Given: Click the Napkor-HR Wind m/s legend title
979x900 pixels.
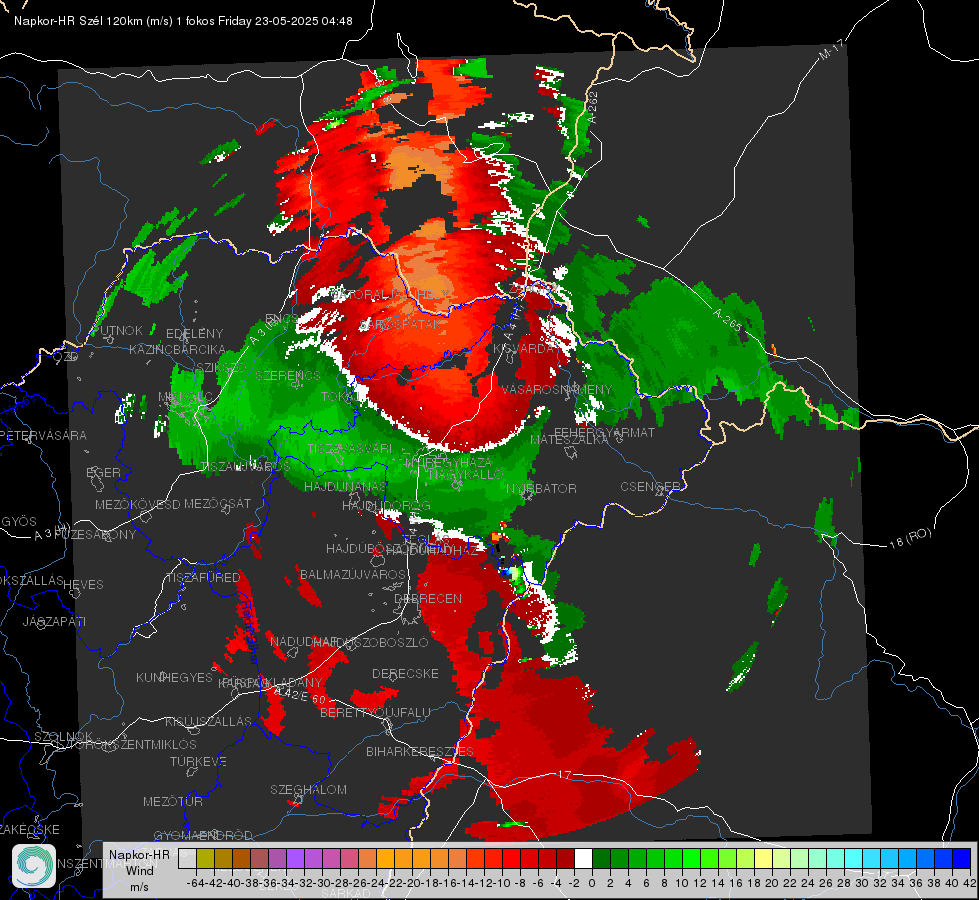Looking at the screenshot, I should coord(139,870).
